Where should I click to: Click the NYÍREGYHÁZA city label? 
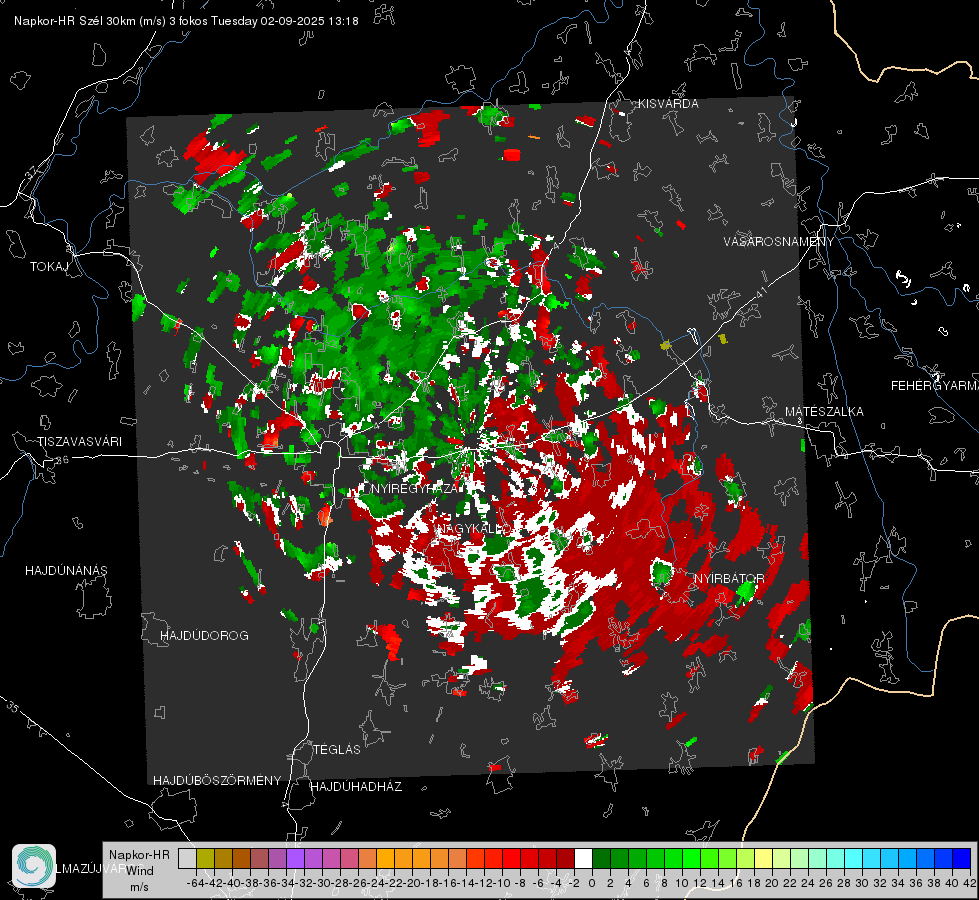pos(414,488)
